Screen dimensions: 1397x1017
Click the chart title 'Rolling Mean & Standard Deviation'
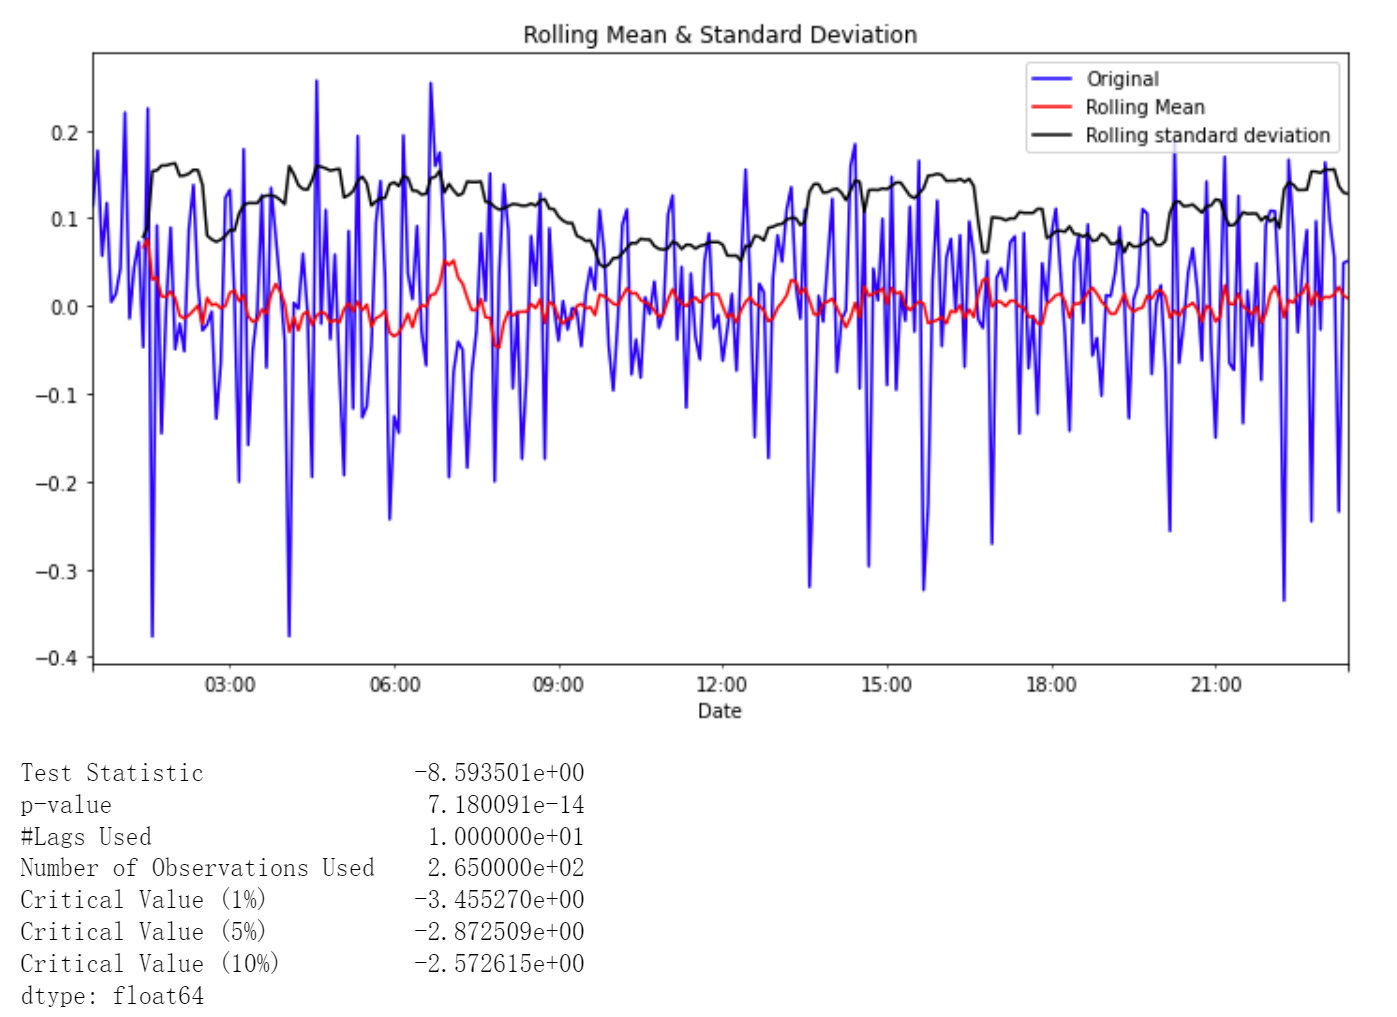pos(720,35)
